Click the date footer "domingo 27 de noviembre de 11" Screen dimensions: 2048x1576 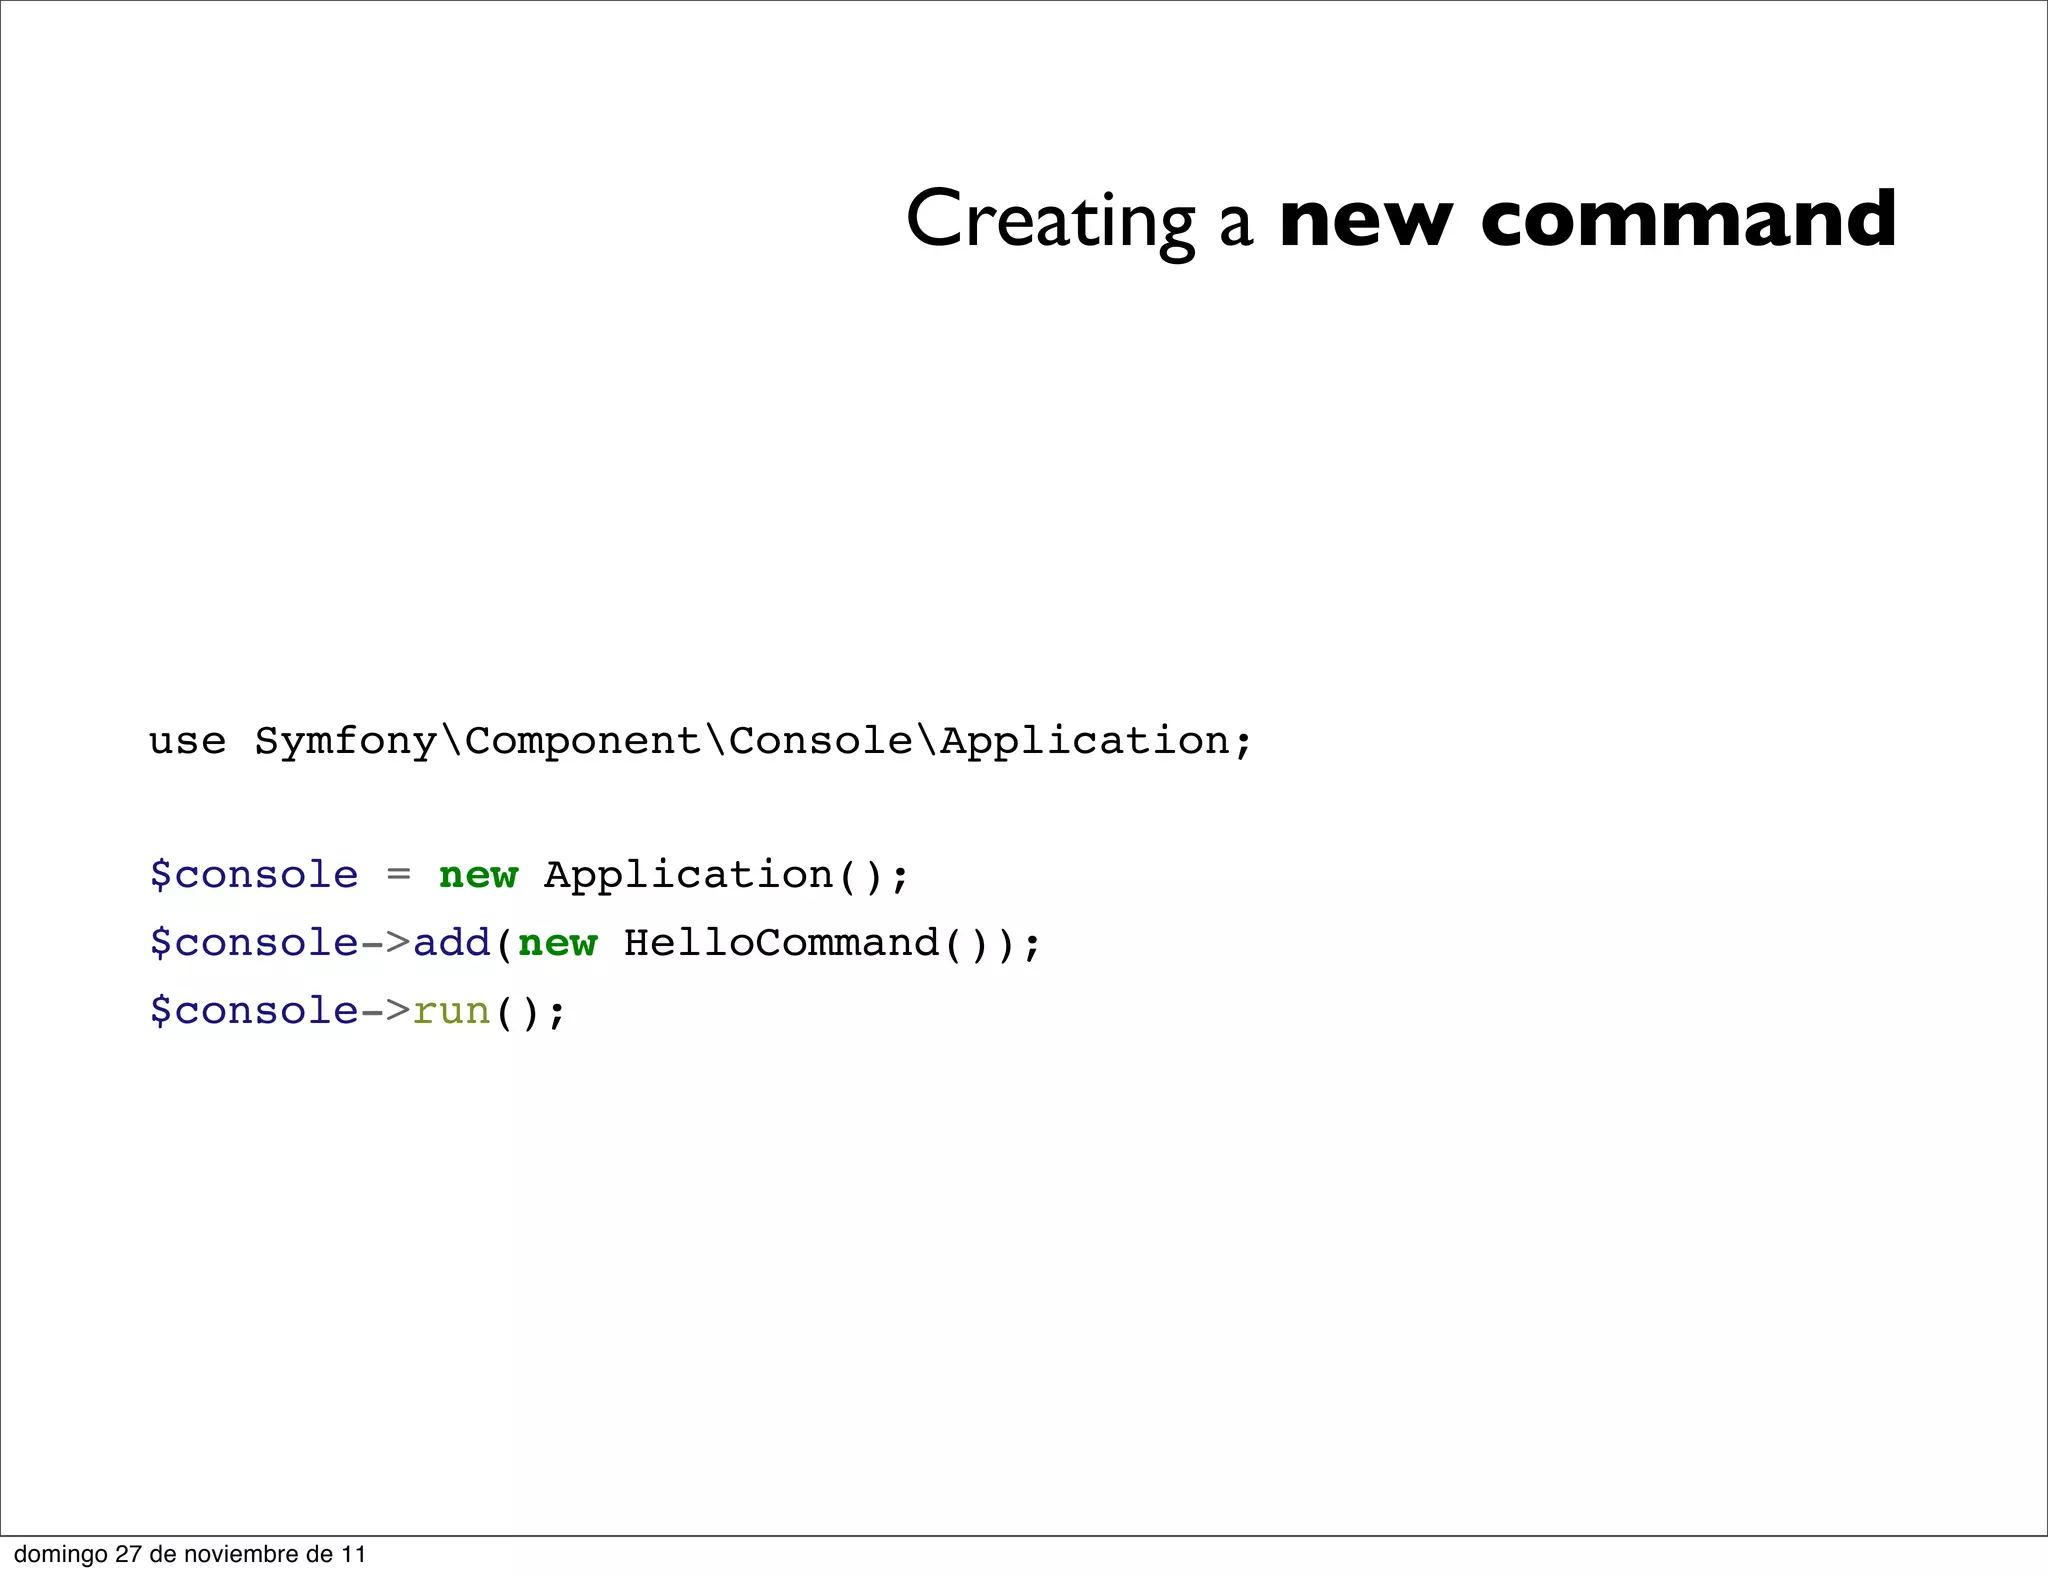190,1554
